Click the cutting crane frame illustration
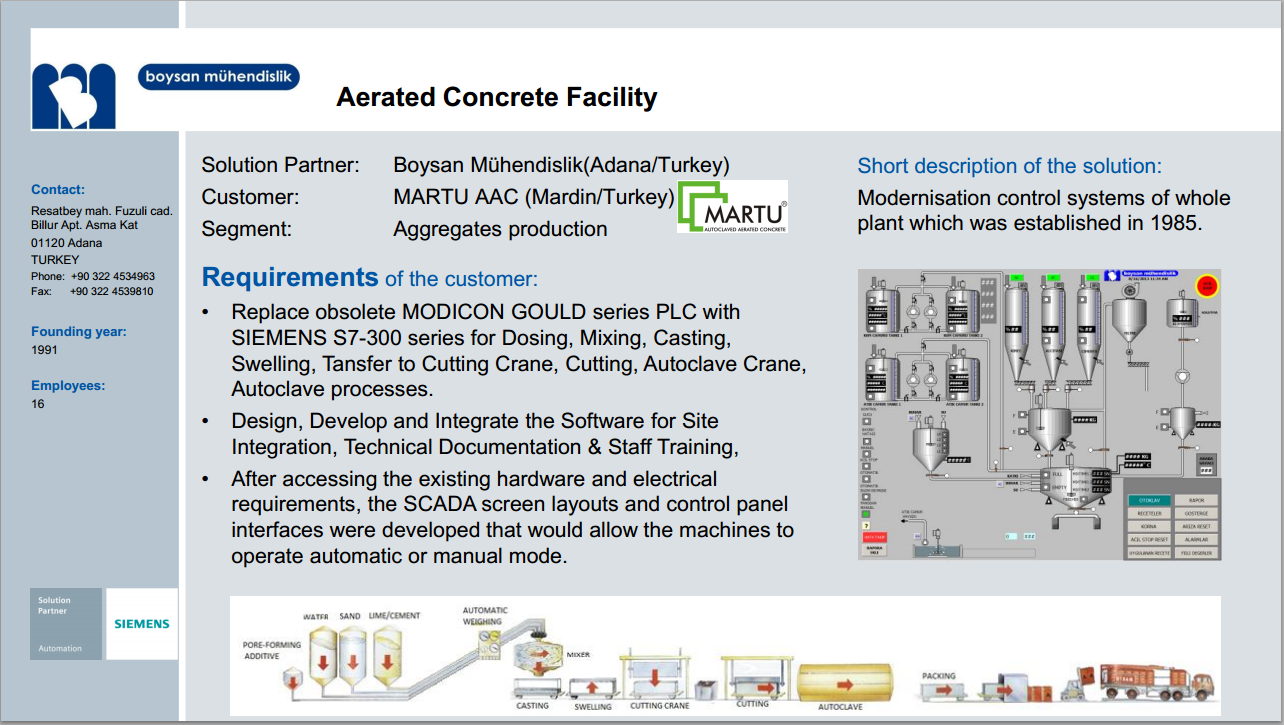Screen dimensions: 1284x725 (657, 676)
